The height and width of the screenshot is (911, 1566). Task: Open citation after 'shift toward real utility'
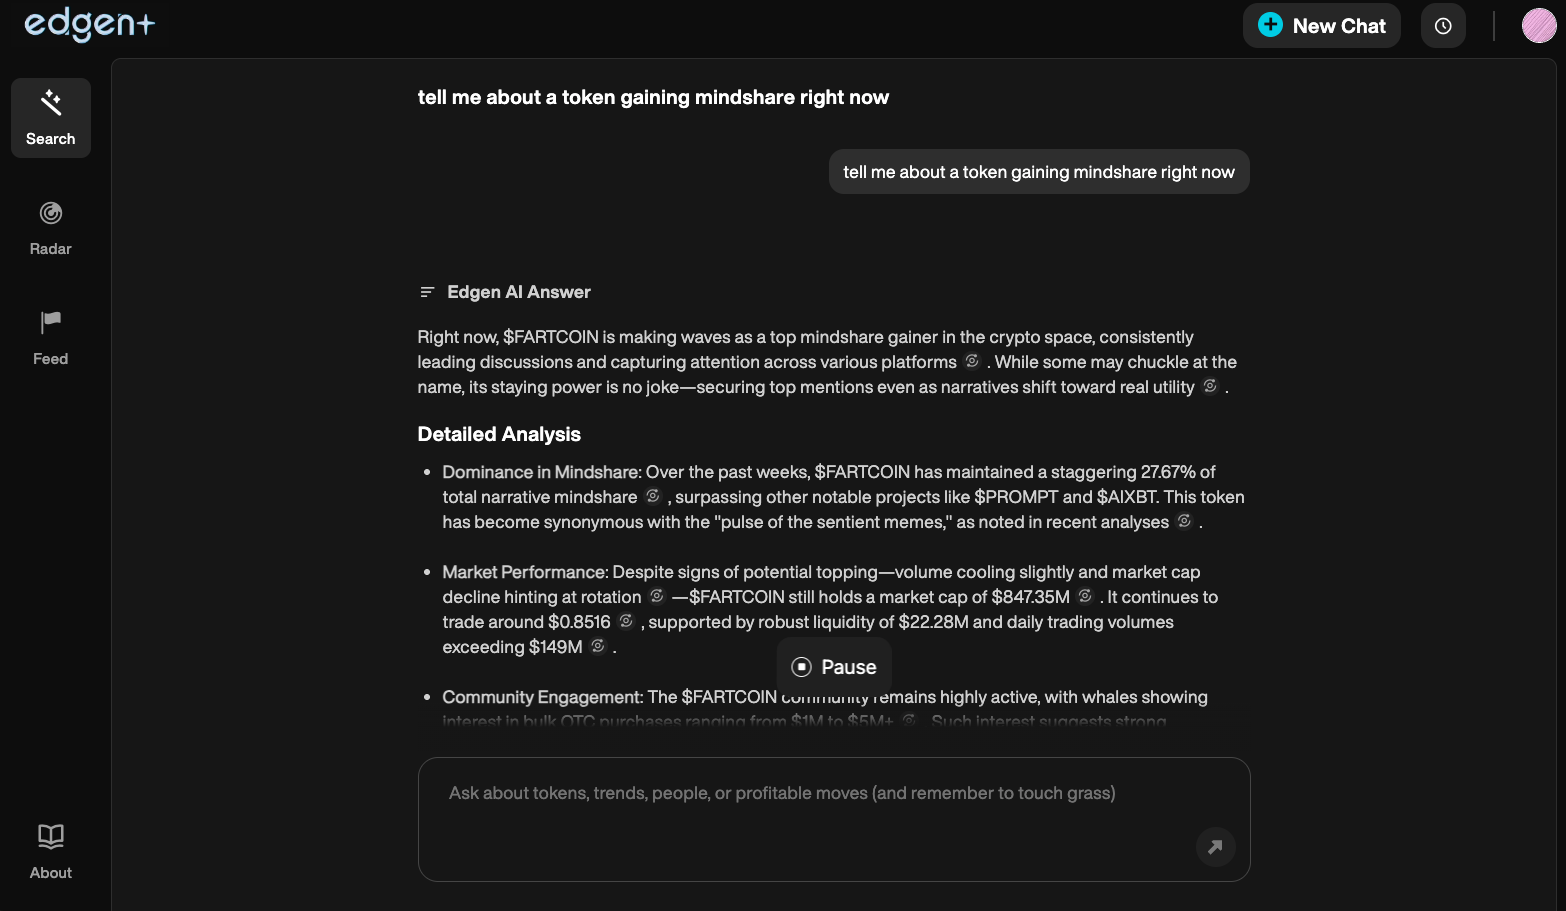coord(1210,386)
